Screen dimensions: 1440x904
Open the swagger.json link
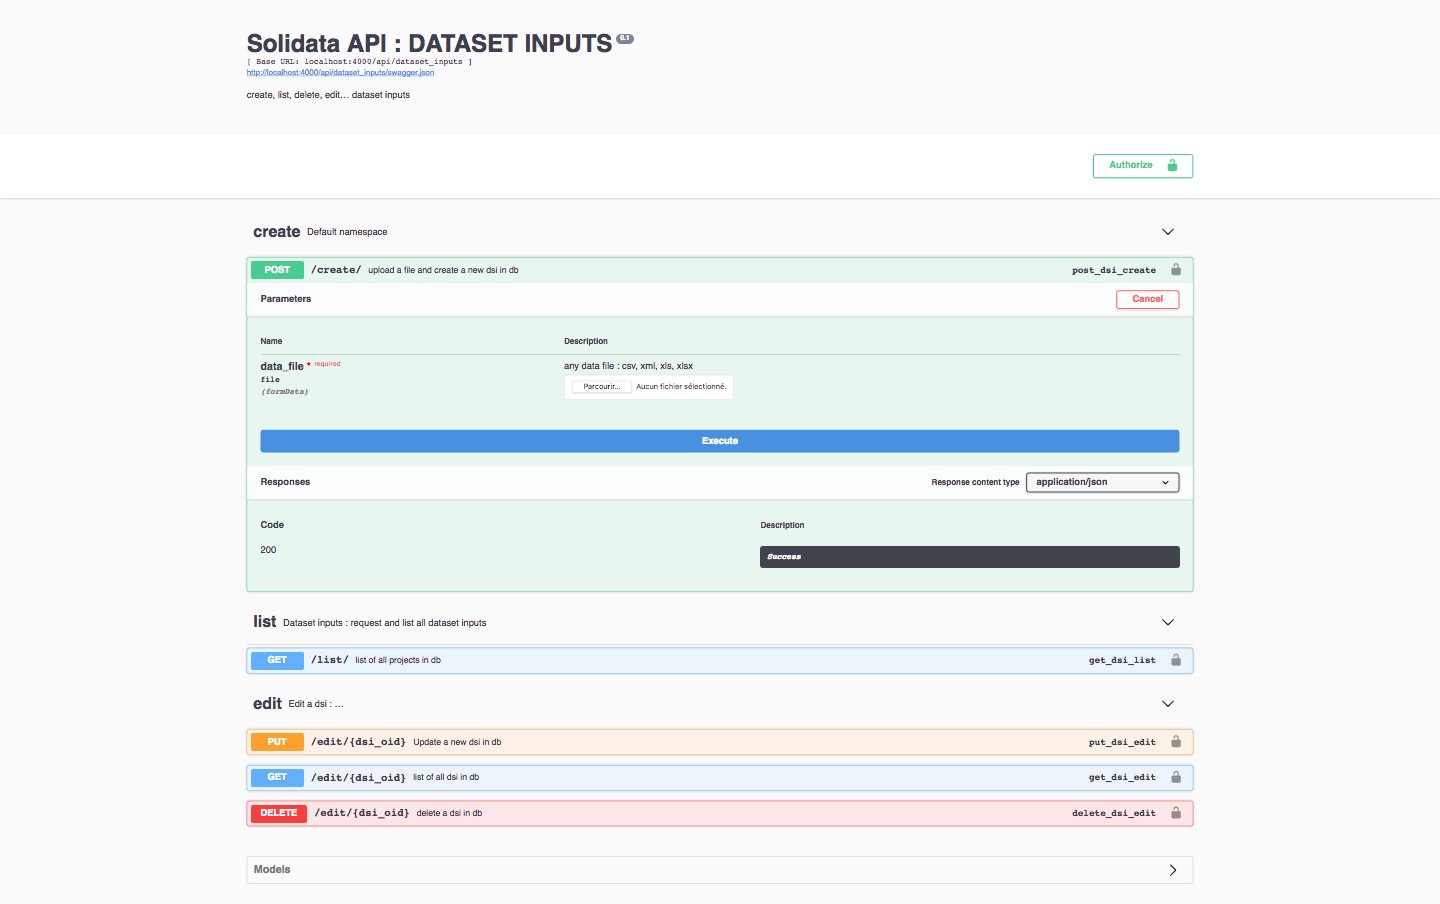(340, 72)
